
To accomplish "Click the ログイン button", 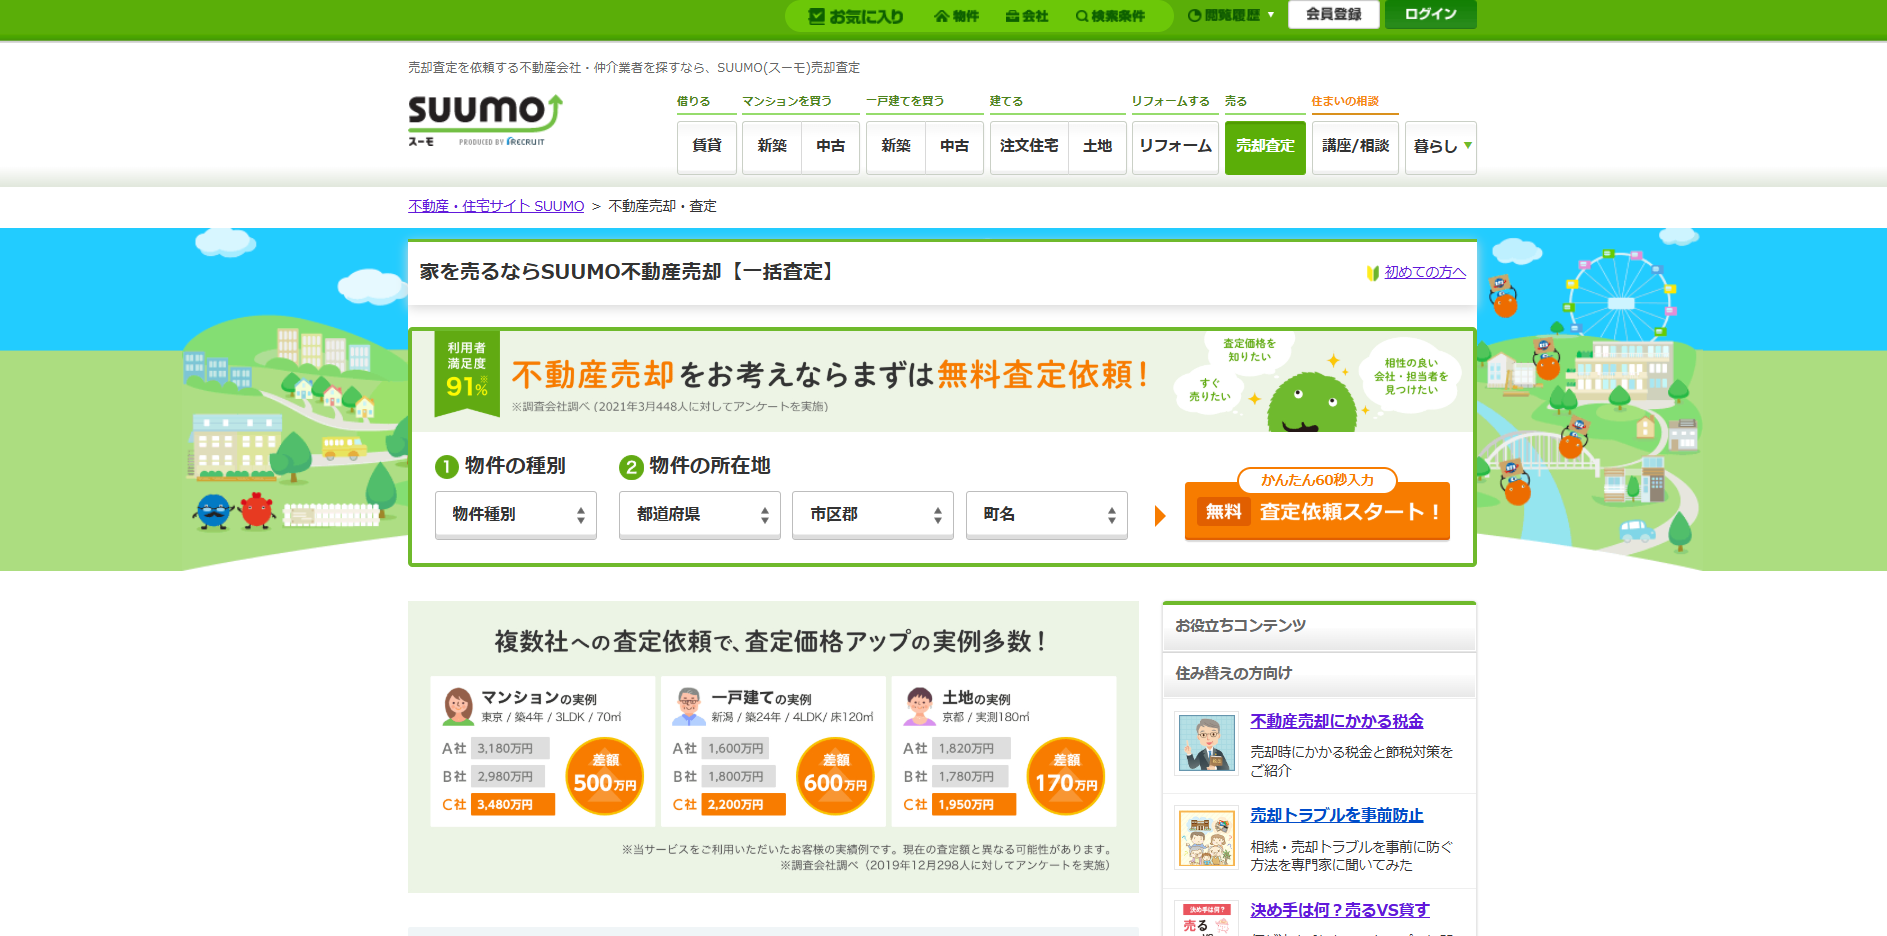I will [1431, 14].
